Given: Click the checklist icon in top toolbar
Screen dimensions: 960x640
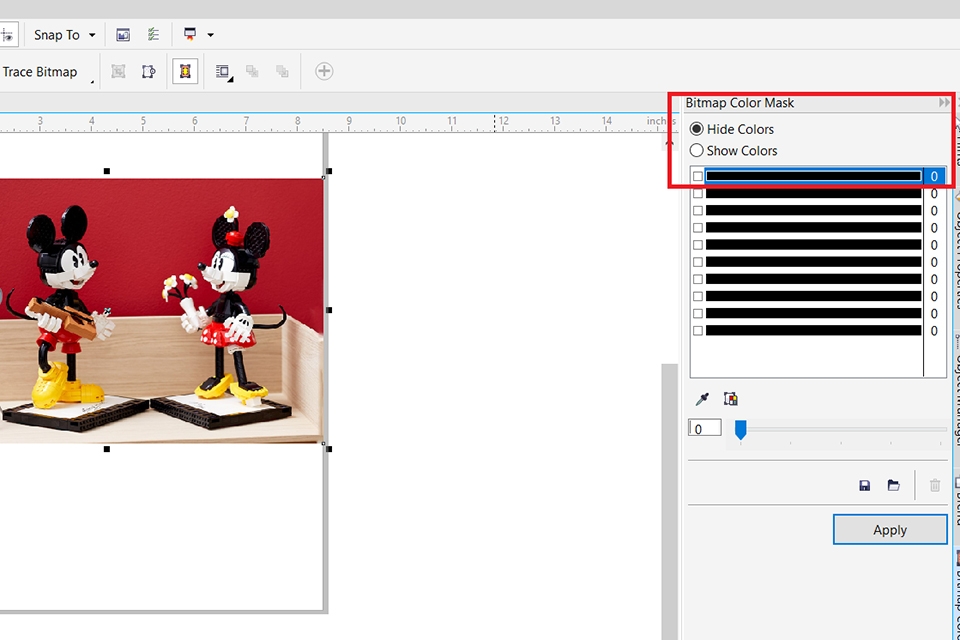Looking at the screenshot, I should pyautogui.click(x=153, y=35).
